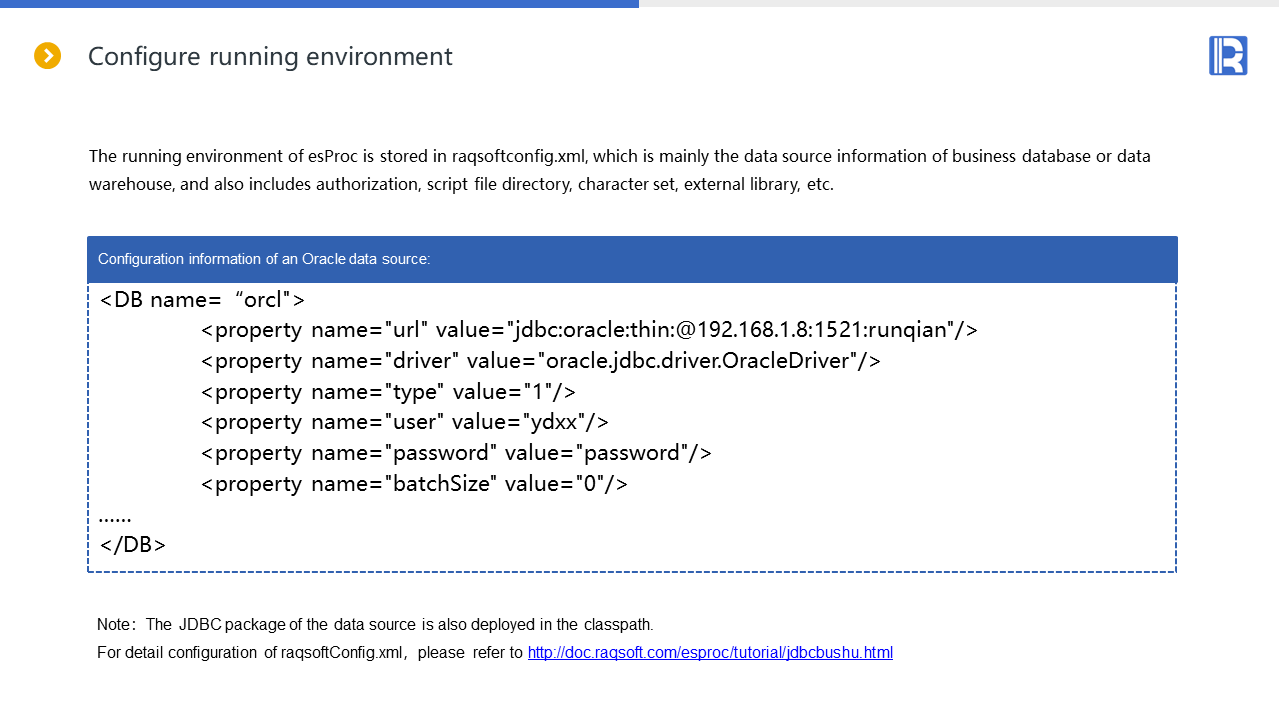Screen dimensions: 1279x720
Task: Click the orange chevron icon beside the title
Action: 47,56
